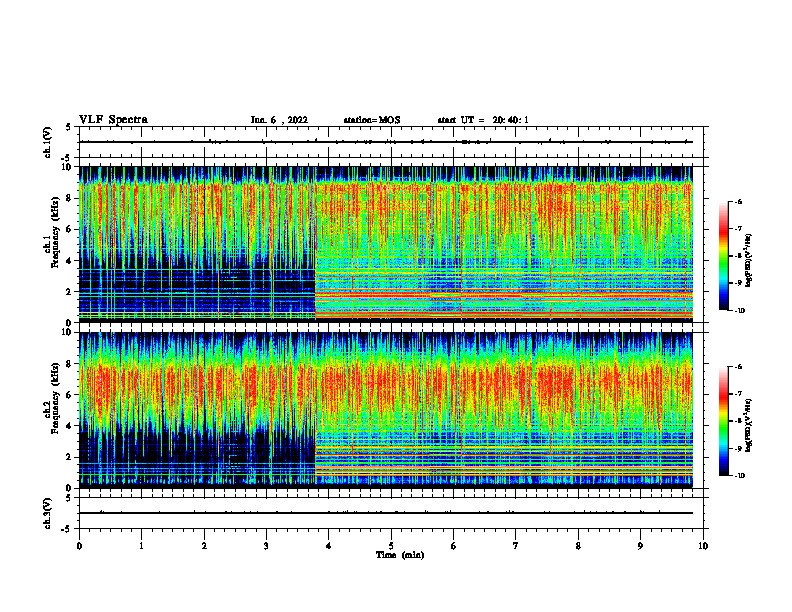Click the ch.1 spectrogram color scale bar
792x612 pixels.
pos(723,256)
